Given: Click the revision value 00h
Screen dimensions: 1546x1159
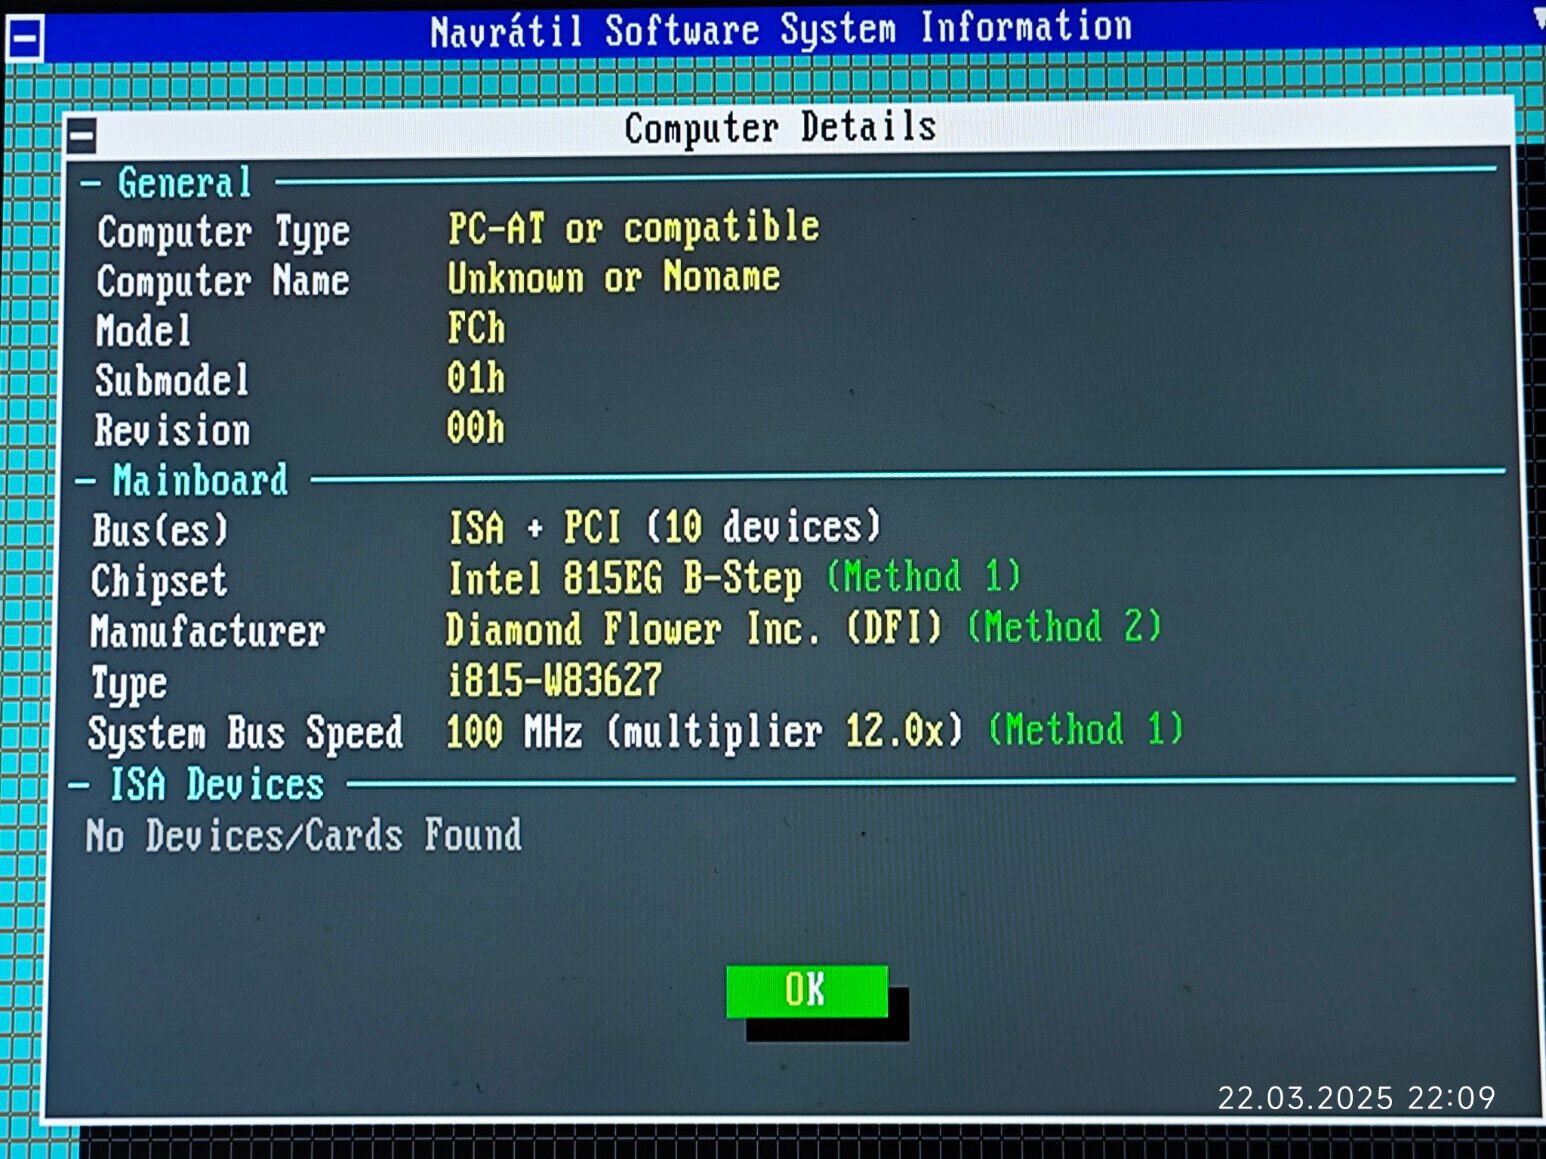Looking at the screenshot, I should coord(476,428).
